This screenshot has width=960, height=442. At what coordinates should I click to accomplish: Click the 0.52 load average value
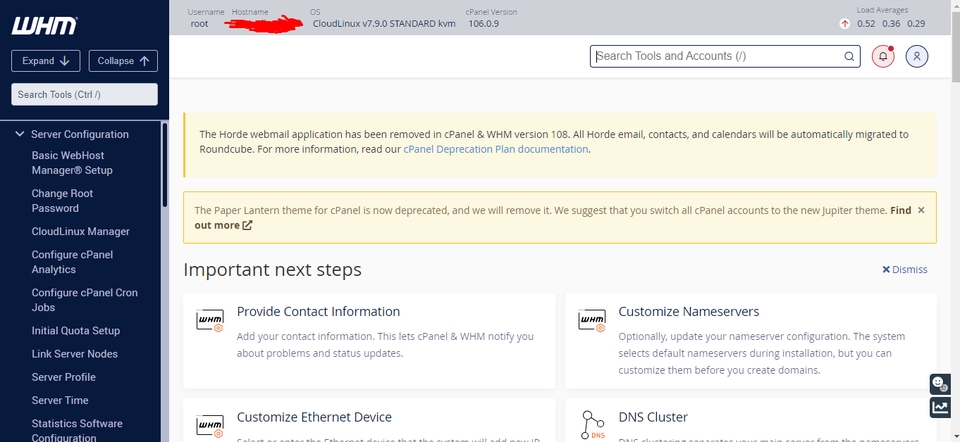click(866, 24)
